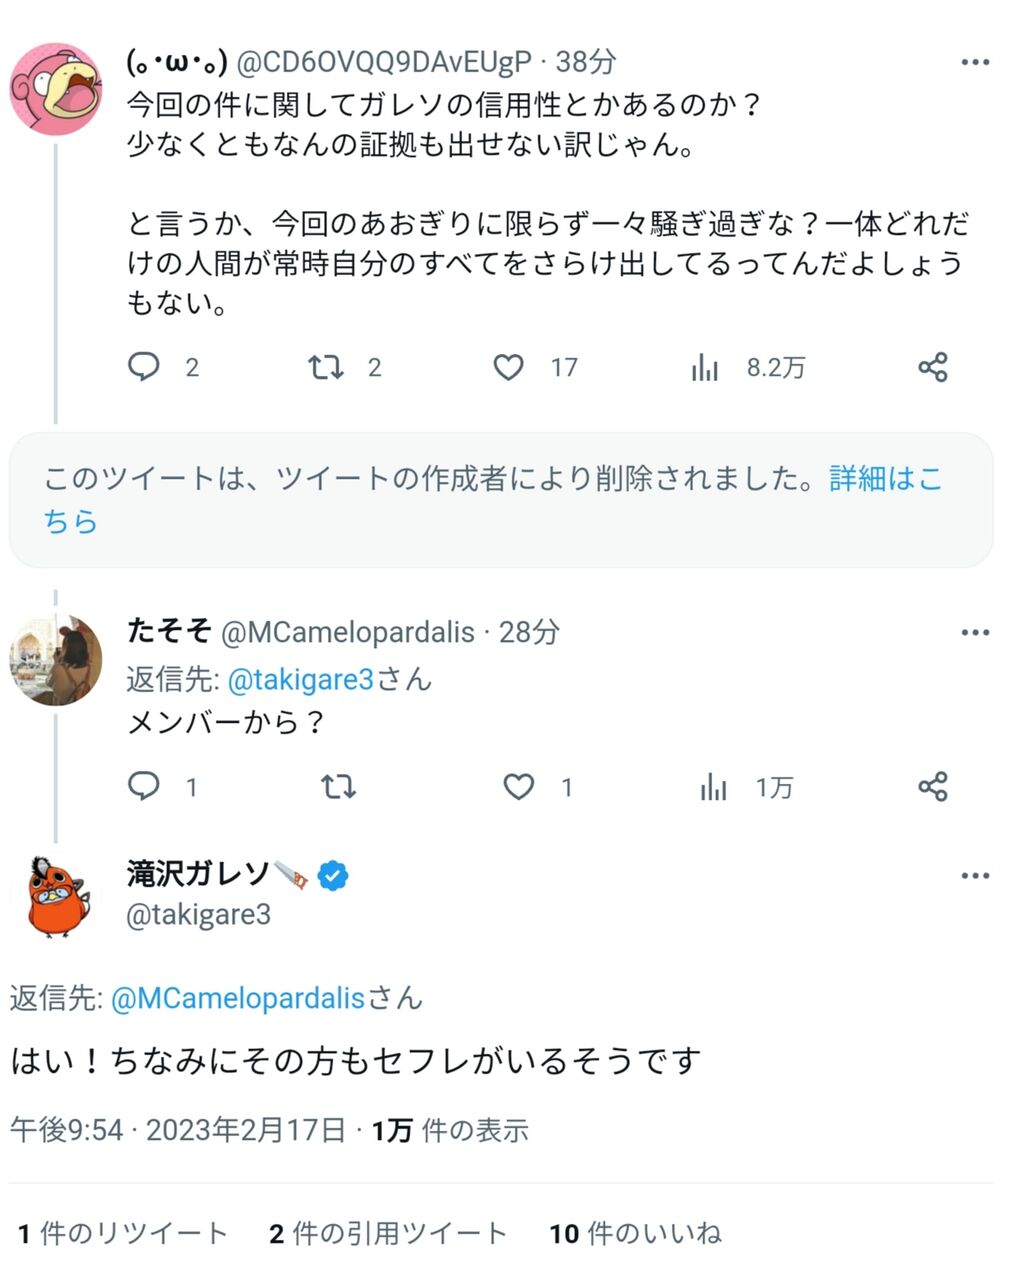Screen dimensions: 1024x1262
Task: Share たそそ's tweet
Action: pyautogui.click(x=932, y=787)
